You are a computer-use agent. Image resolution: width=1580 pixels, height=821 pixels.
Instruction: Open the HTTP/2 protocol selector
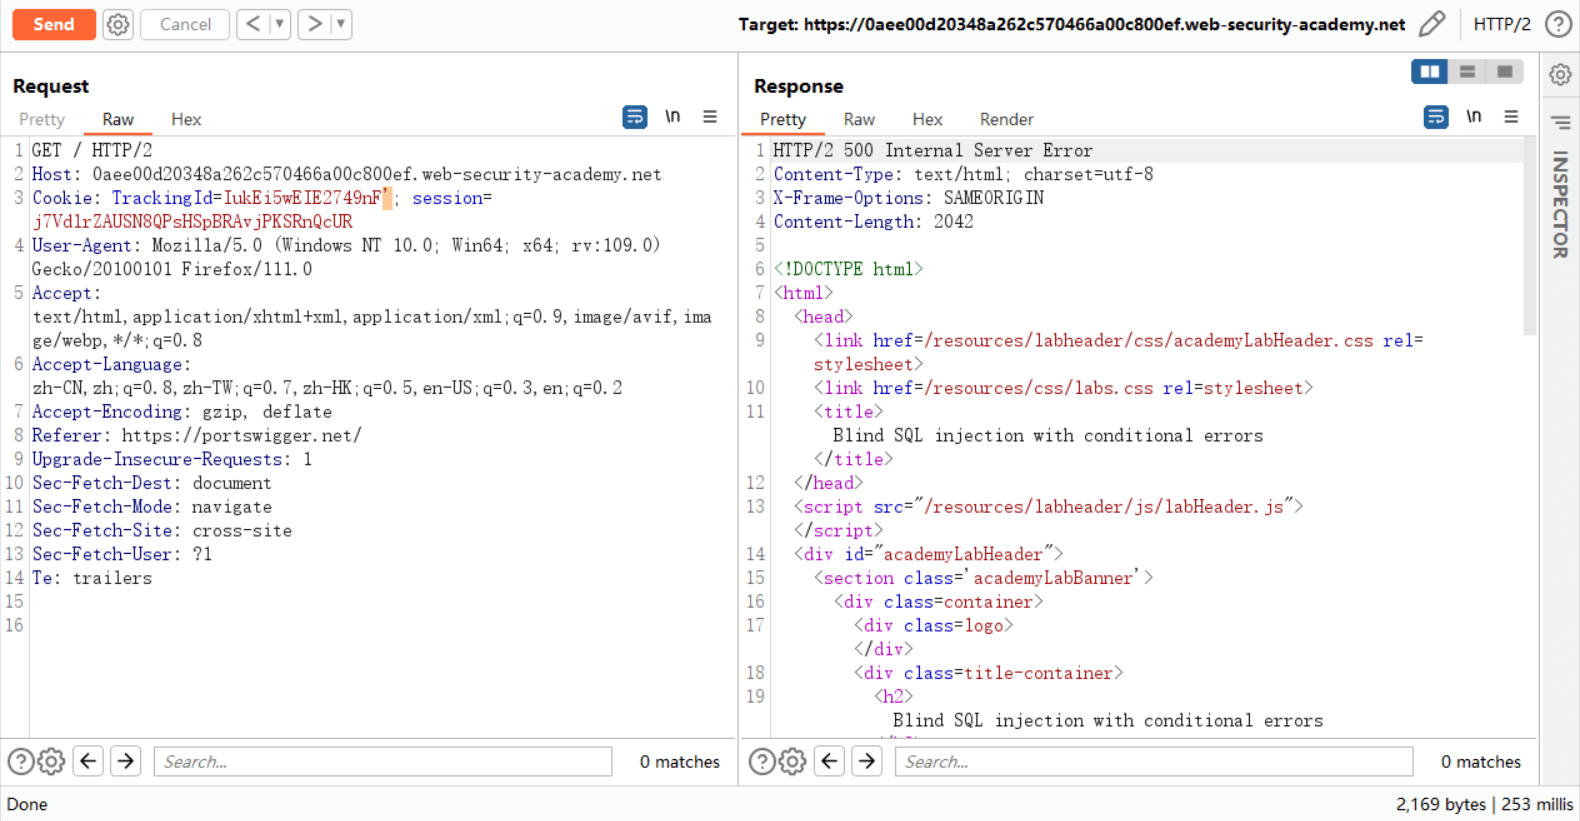pyautogui.click(x=1501, y=24)
